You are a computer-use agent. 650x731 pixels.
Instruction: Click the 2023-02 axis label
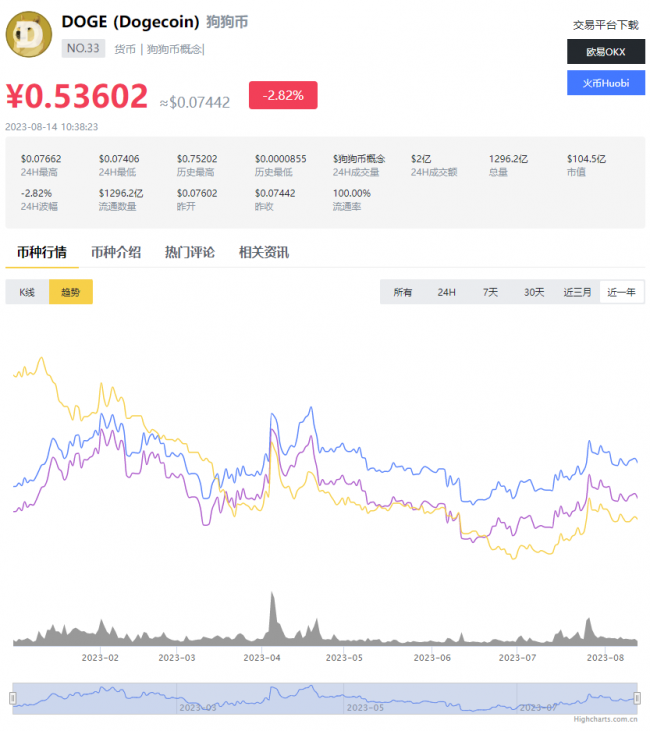(x=100, y=658)
